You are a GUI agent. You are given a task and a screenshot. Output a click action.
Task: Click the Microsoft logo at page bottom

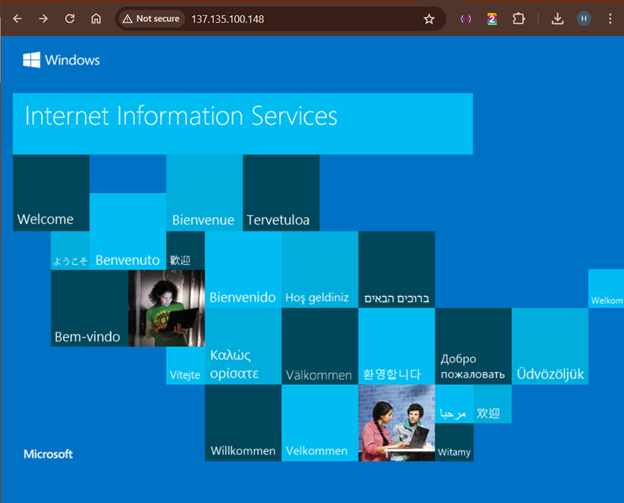[48, 454]
